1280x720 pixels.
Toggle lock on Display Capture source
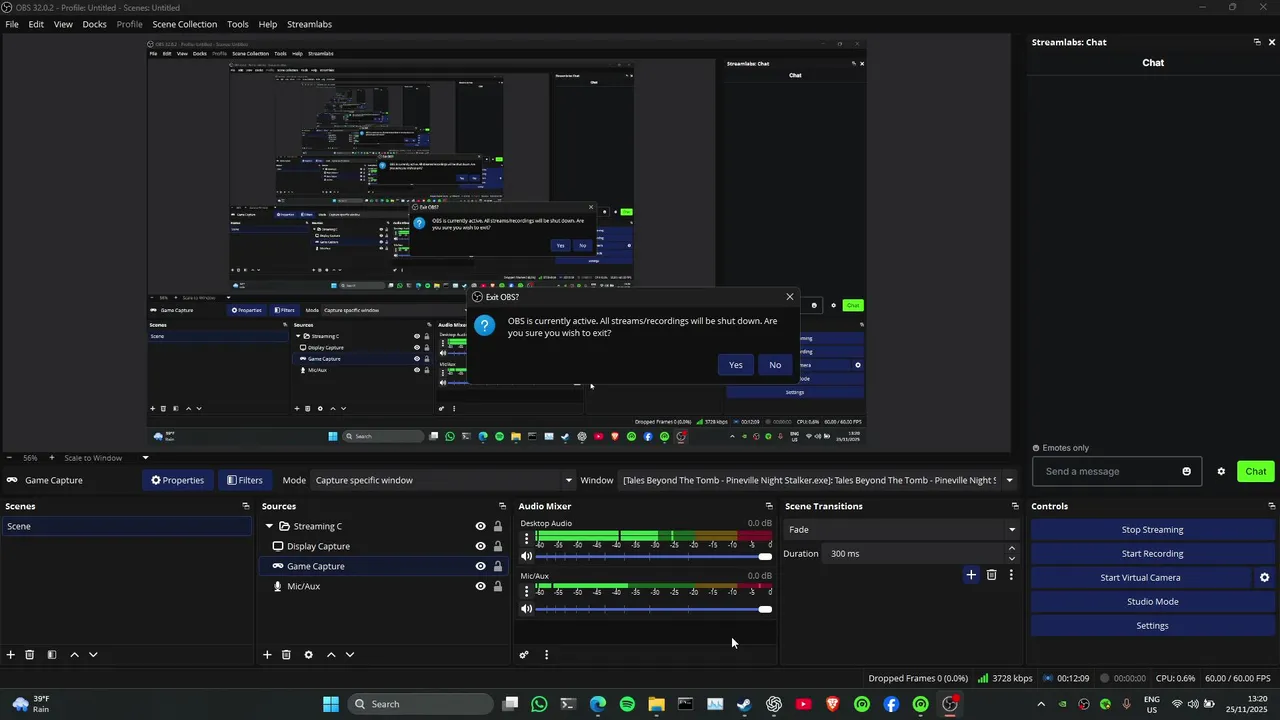point(497,546)
